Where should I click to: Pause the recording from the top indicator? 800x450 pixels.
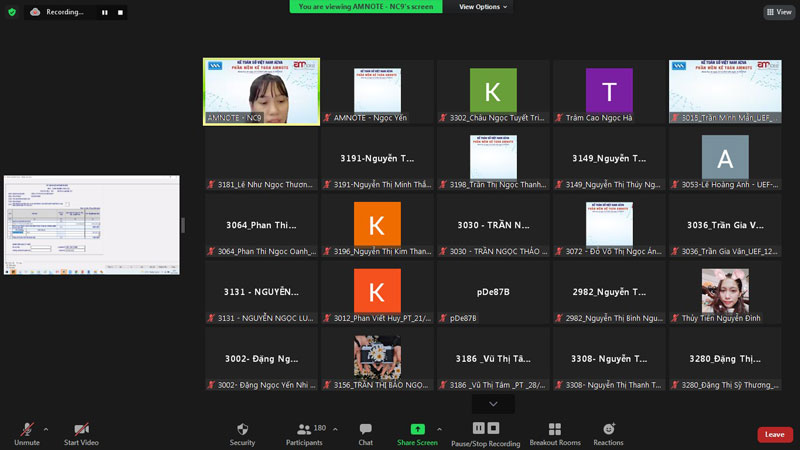point(105,12)
